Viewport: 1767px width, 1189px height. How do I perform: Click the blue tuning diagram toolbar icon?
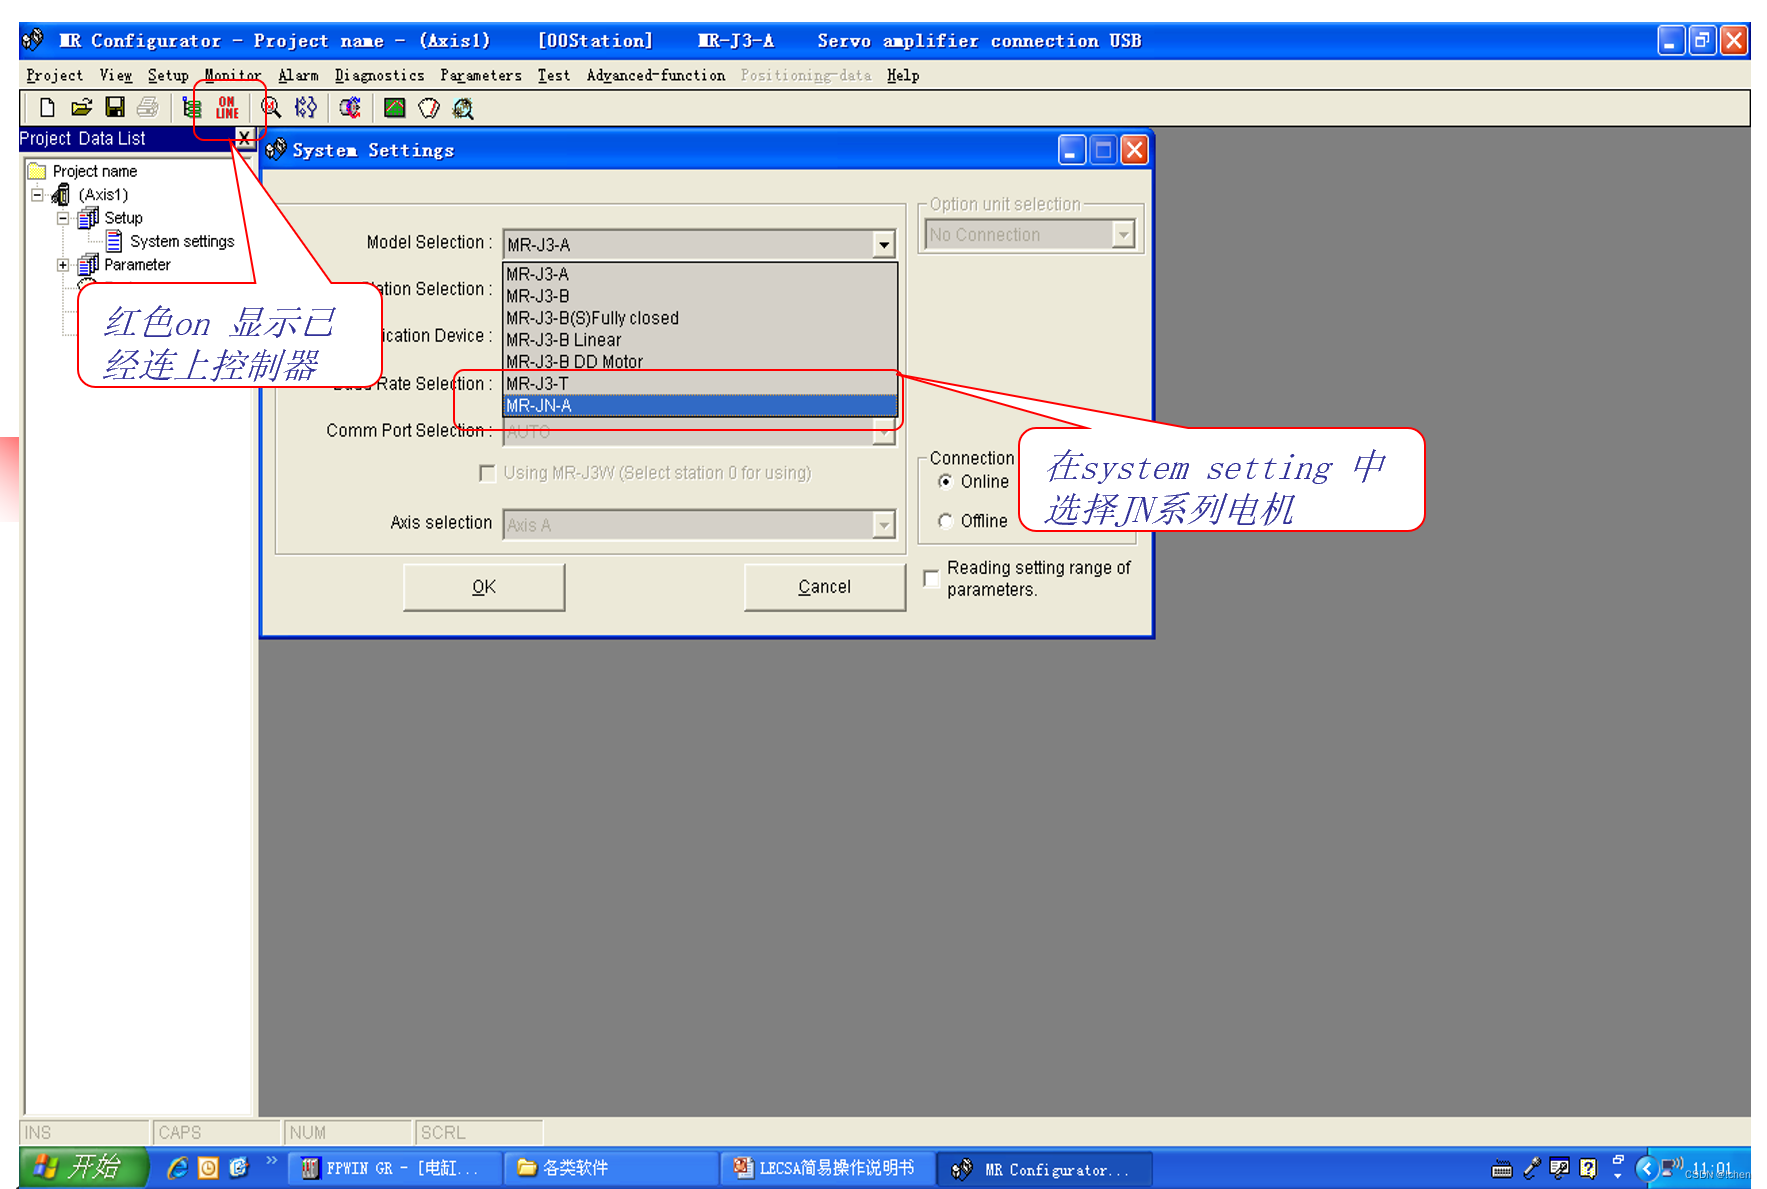(x=306, y=107)
